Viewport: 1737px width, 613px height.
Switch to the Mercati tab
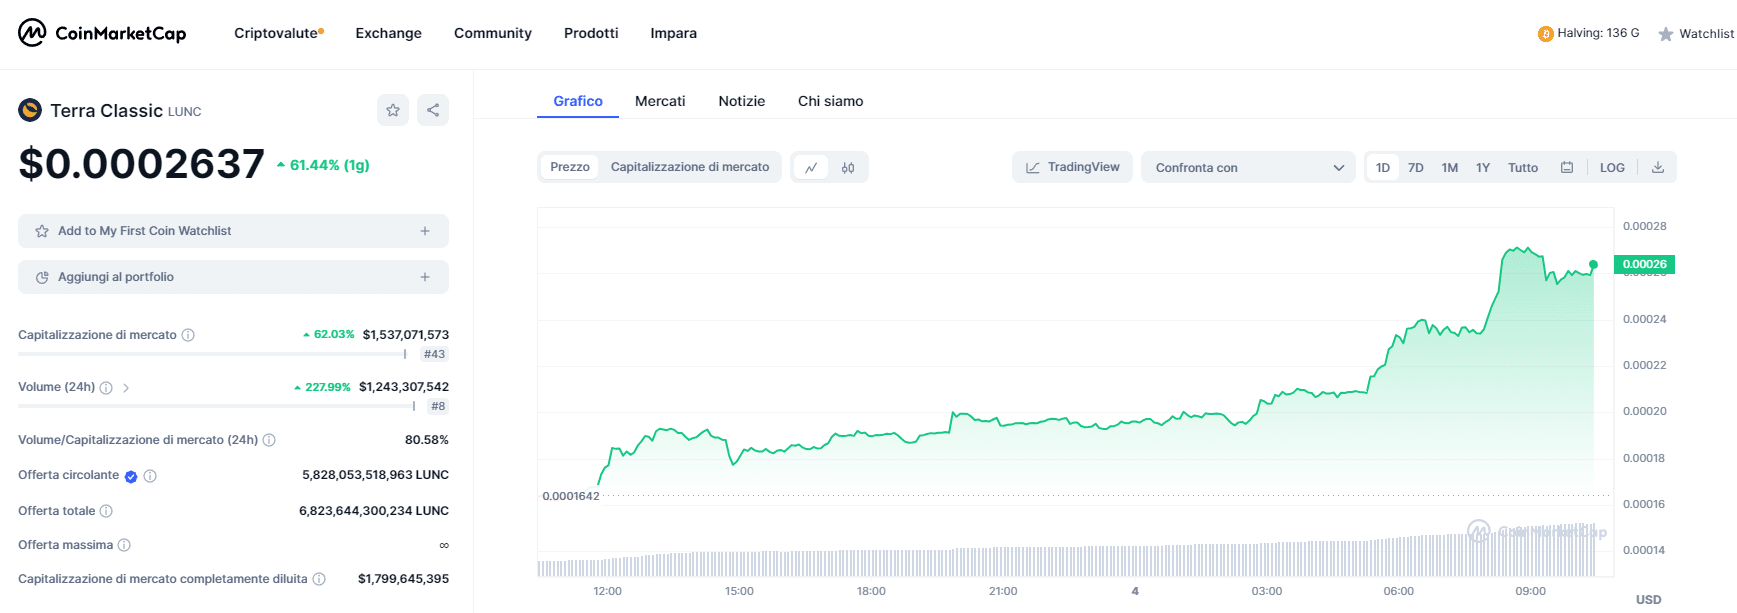point(660,101)
